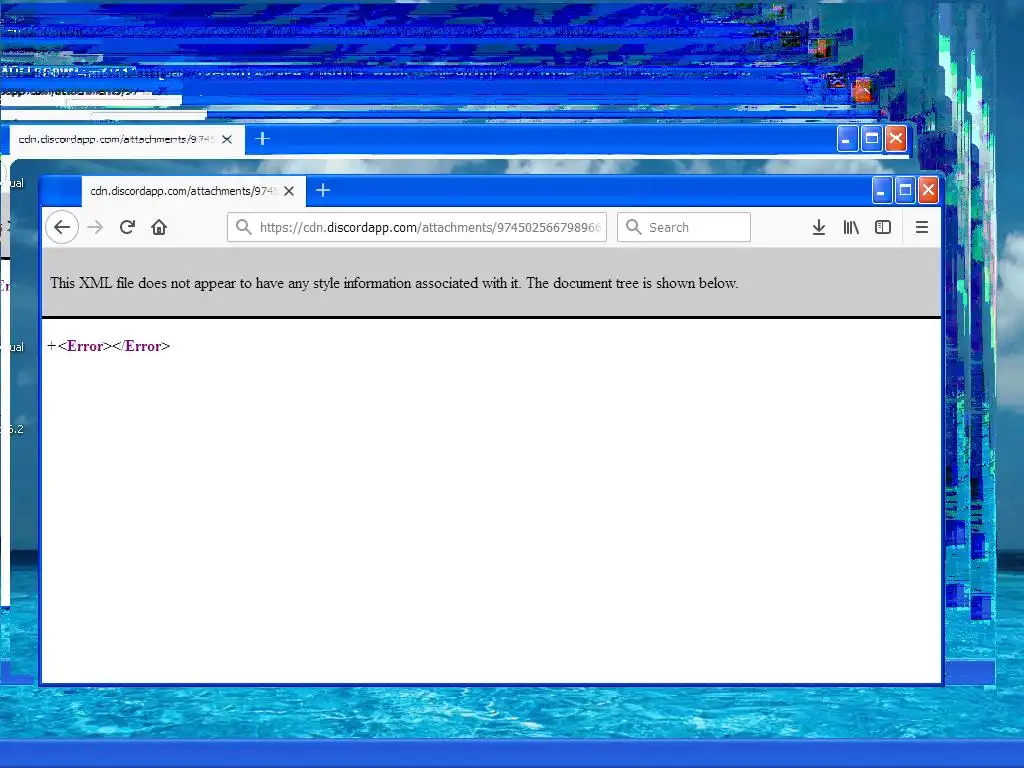Click the forward arrow in the front browser
Viewport: 1024px width, 768px height.
click(95, 227)
